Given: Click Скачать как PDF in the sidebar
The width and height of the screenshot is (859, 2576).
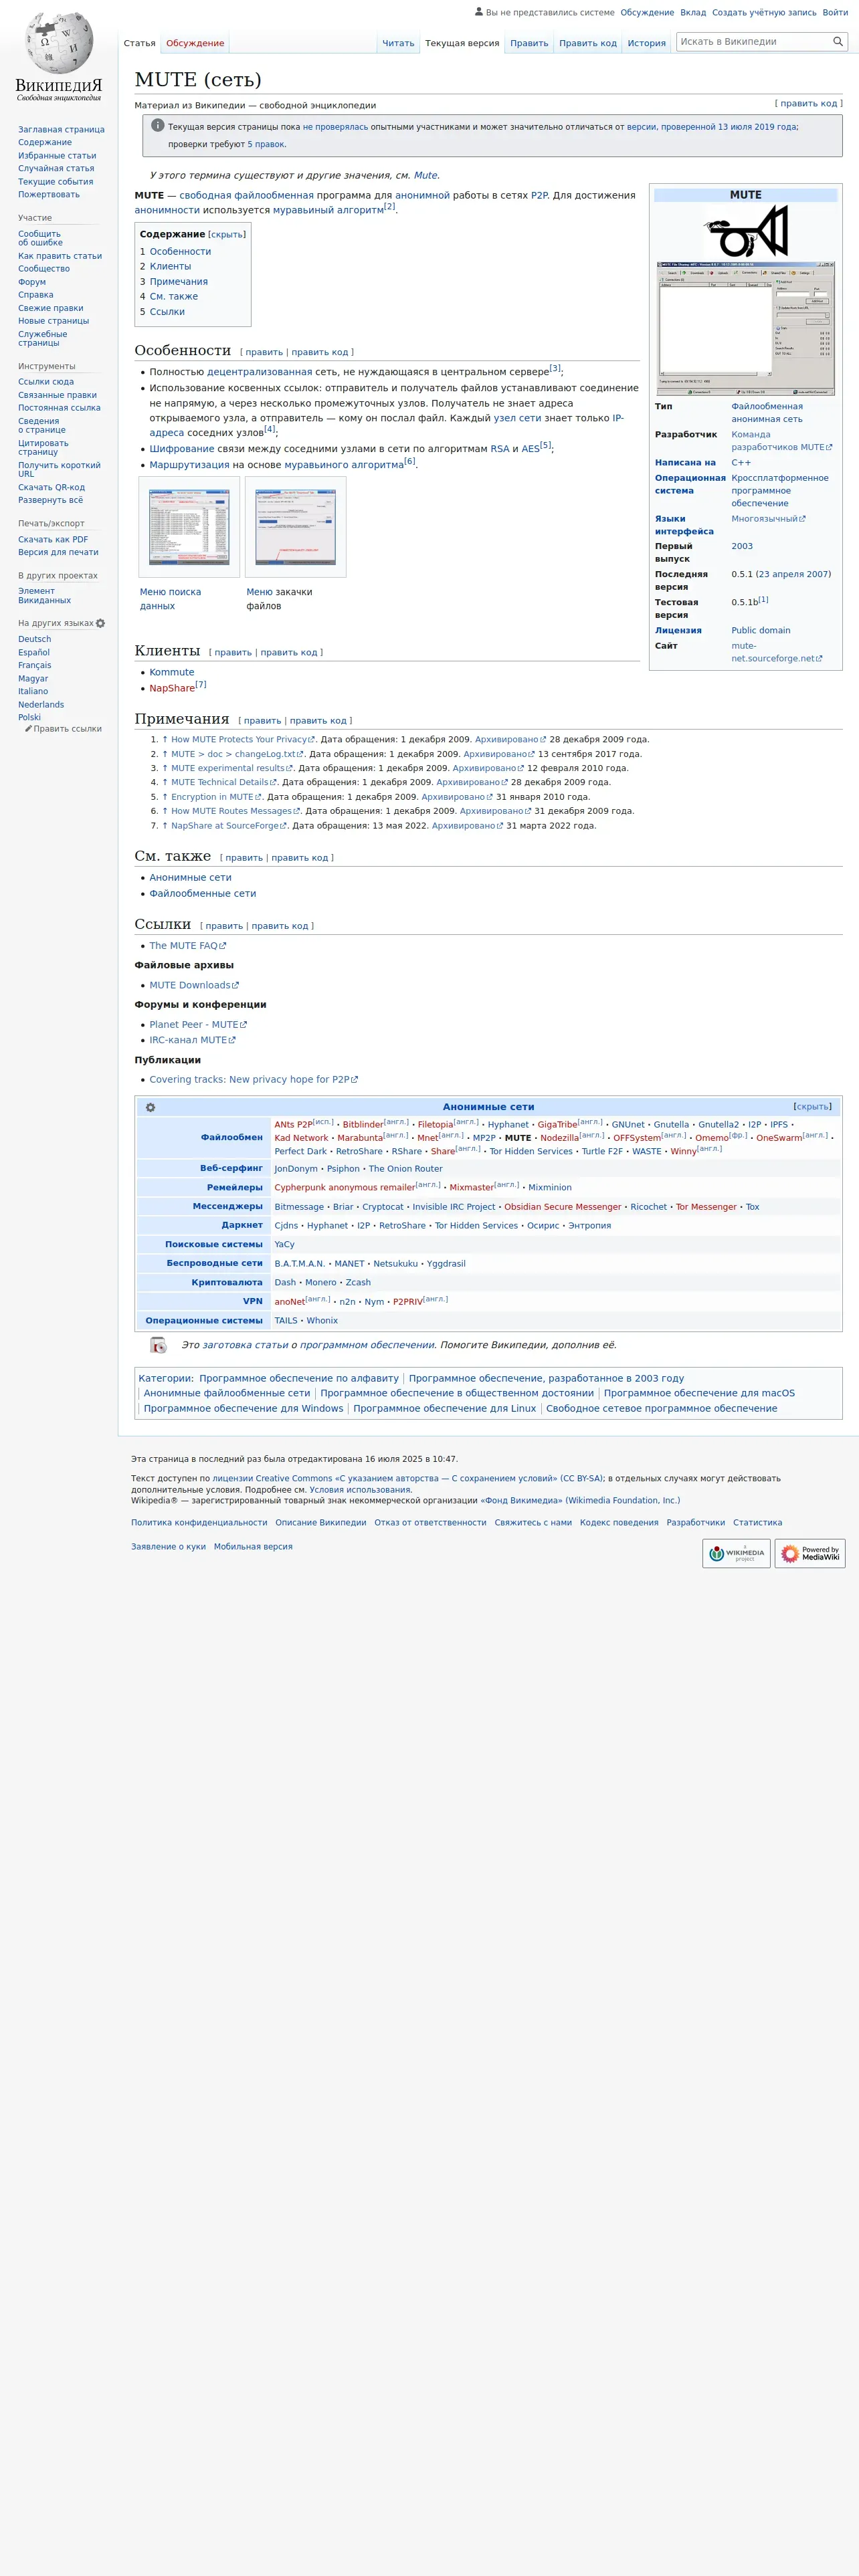Looking at the screenshot, I should coord(53,539).
